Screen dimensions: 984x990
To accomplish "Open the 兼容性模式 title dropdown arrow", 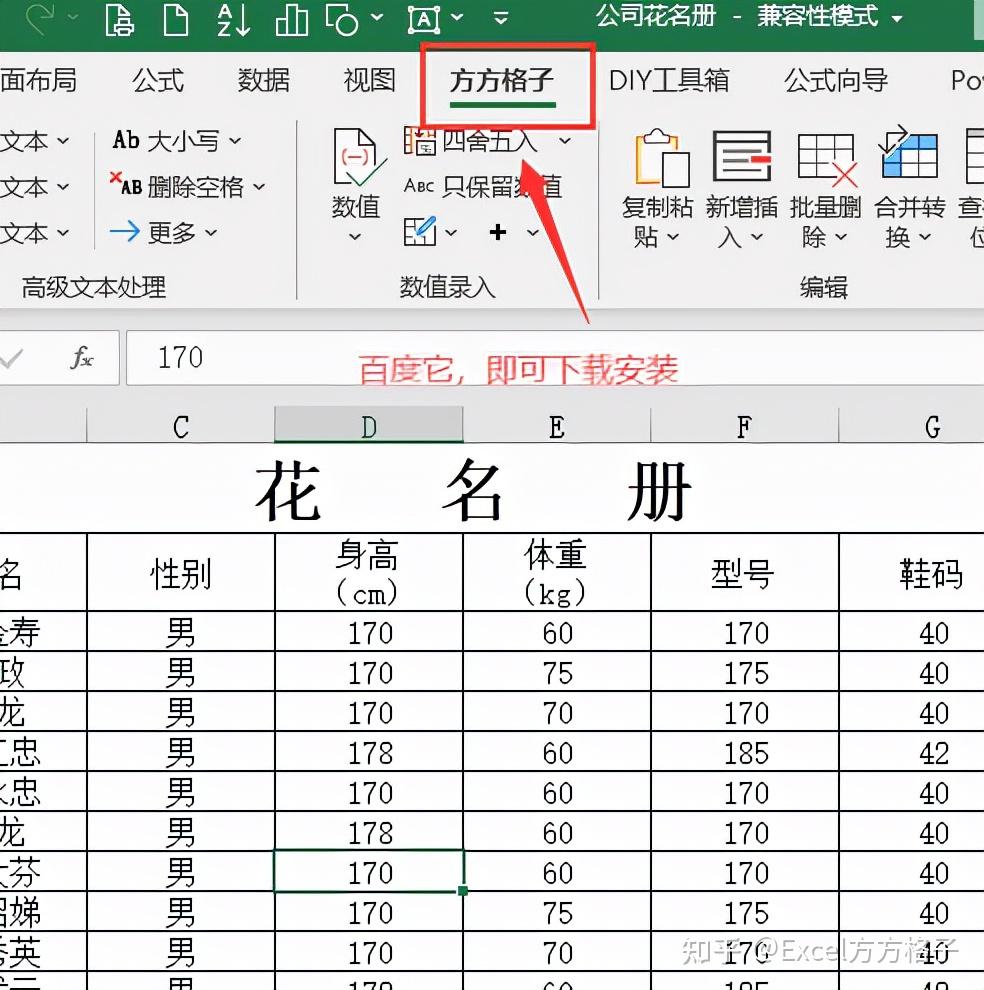I will click(897, 19).
